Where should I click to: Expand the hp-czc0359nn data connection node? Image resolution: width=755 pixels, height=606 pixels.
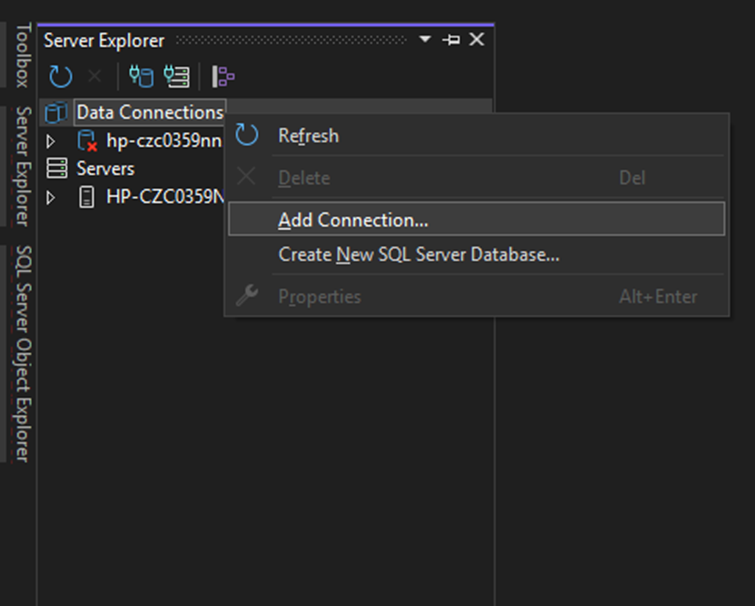[x=51, y=141]
